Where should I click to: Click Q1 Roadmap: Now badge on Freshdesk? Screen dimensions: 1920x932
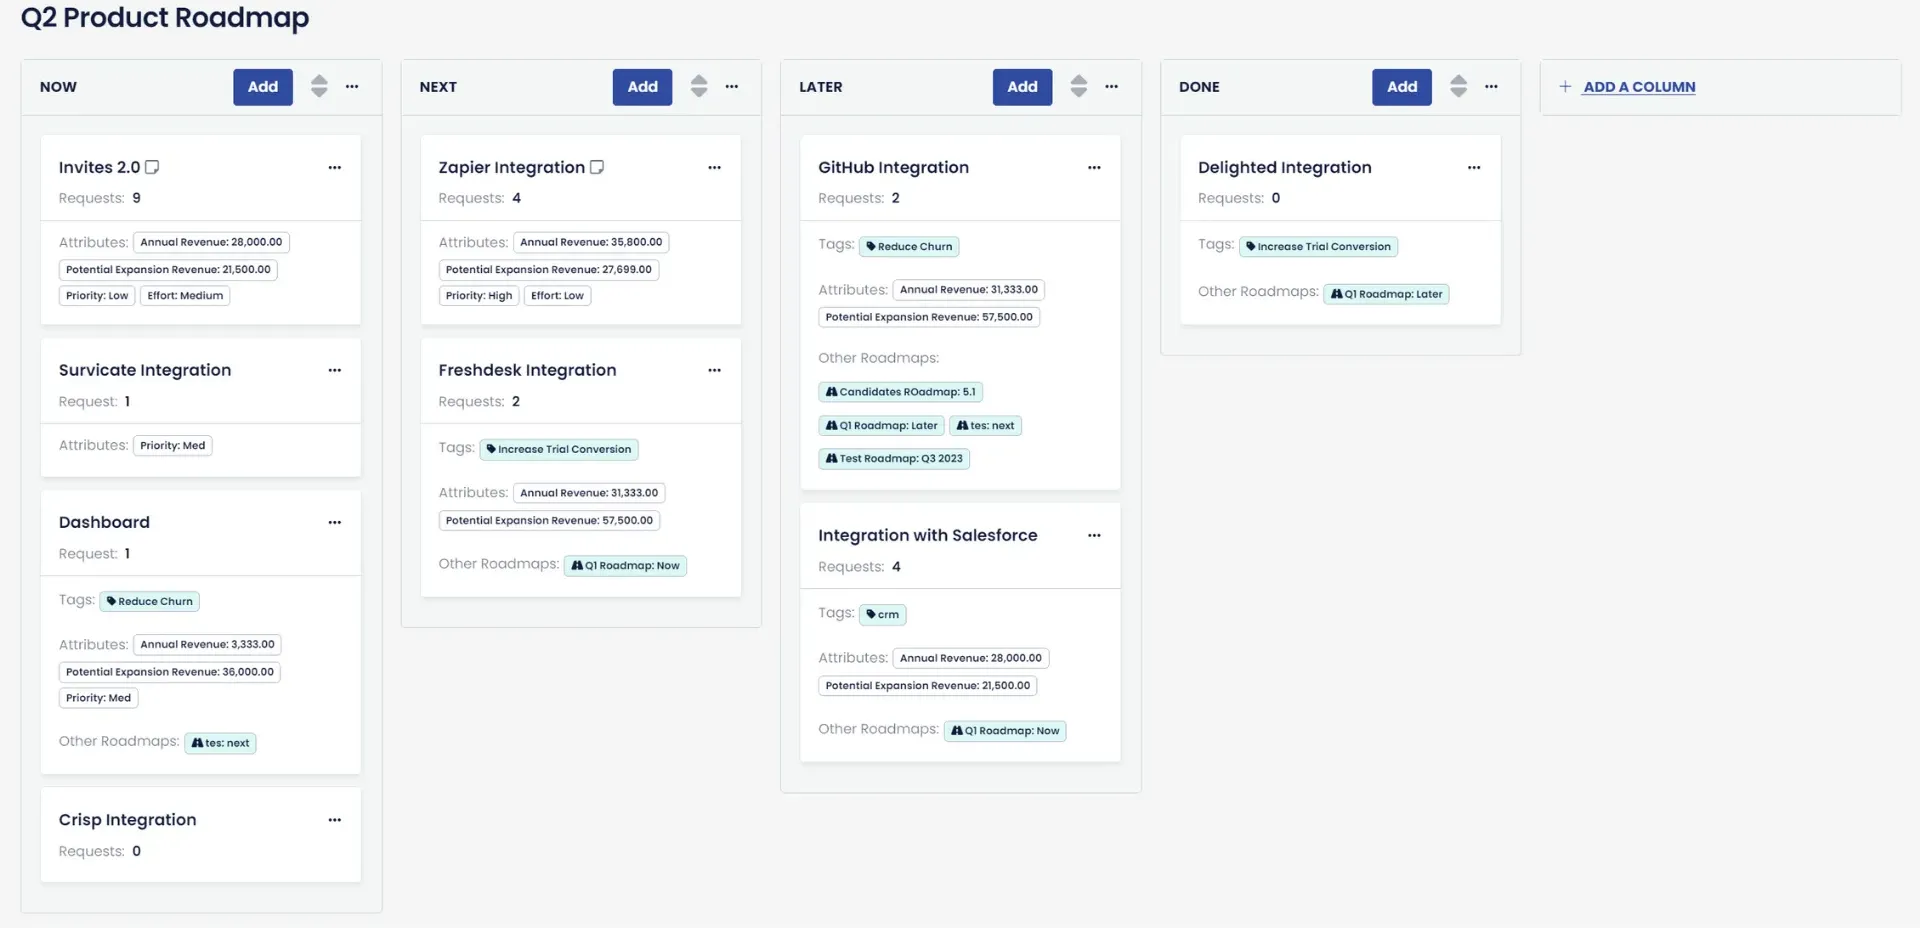point(625,566)
